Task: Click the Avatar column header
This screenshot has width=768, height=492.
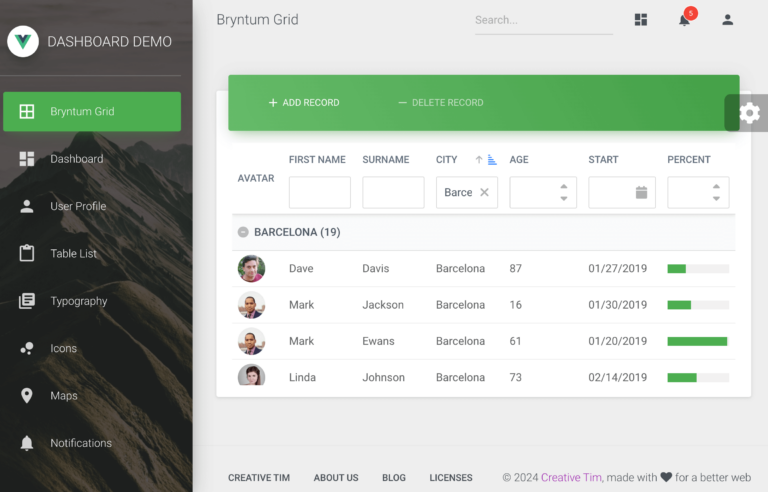Action: coord(256,178)
